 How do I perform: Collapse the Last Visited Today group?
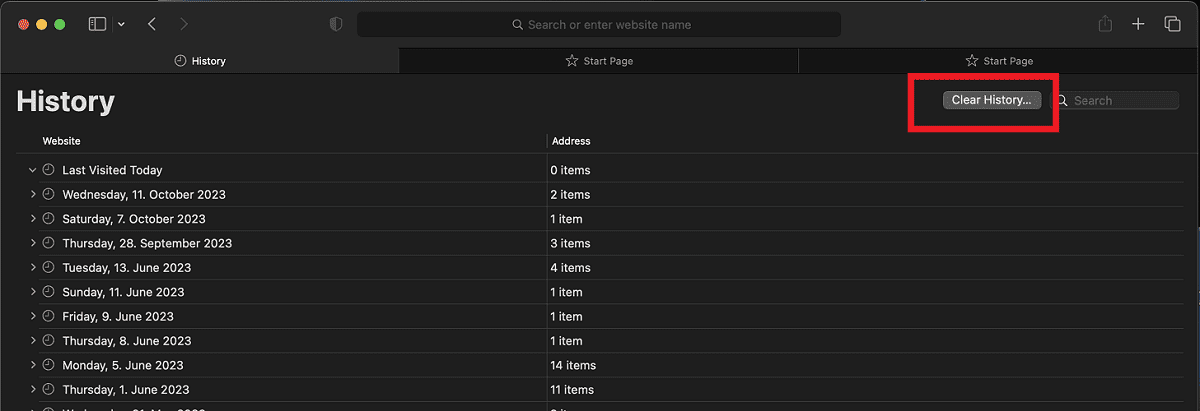[32, 170]
